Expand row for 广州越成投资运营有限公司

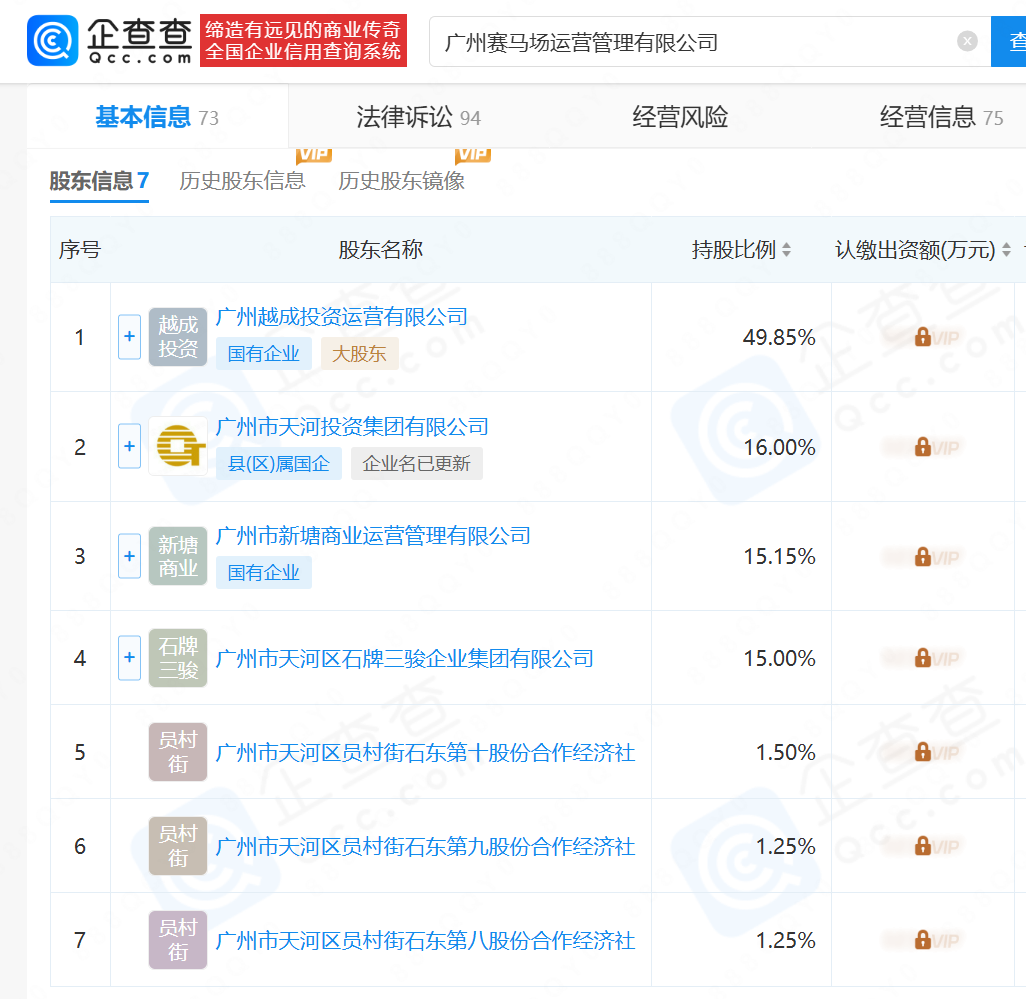[129, 337]
